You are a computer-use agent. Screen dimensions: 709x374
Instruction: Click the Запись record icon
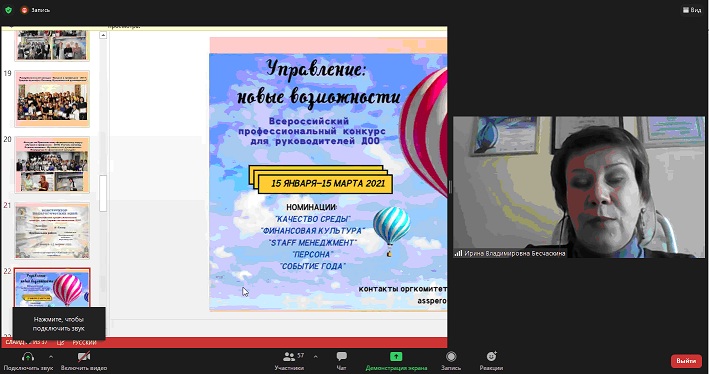(x=451, y=356)
